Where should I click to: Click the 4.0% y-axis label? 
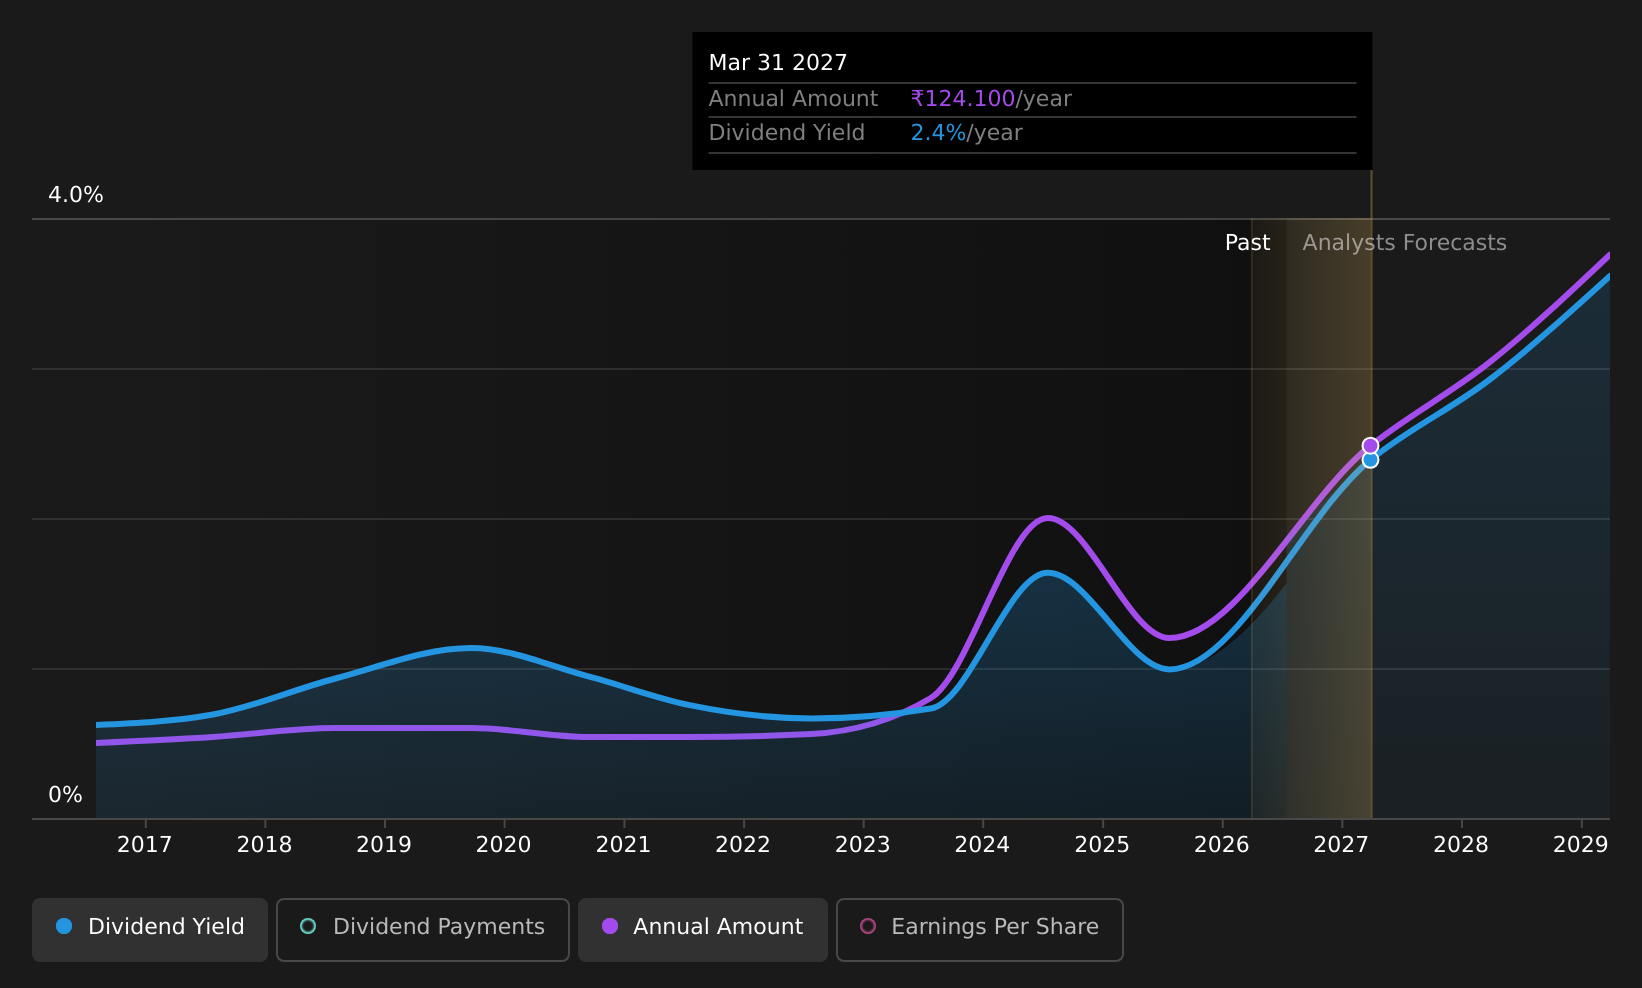pos(76,195)
